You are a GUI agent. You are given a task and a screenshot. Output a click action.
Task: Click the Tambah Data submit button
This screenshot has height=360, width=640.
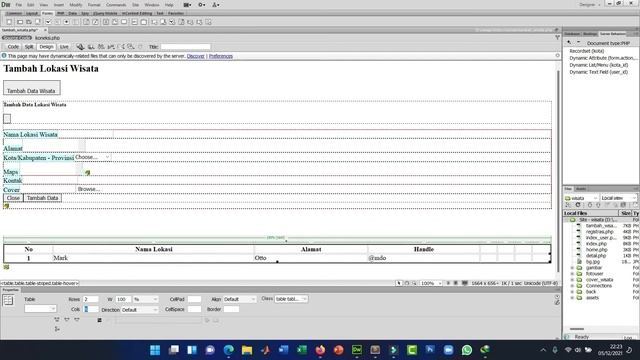42,198
